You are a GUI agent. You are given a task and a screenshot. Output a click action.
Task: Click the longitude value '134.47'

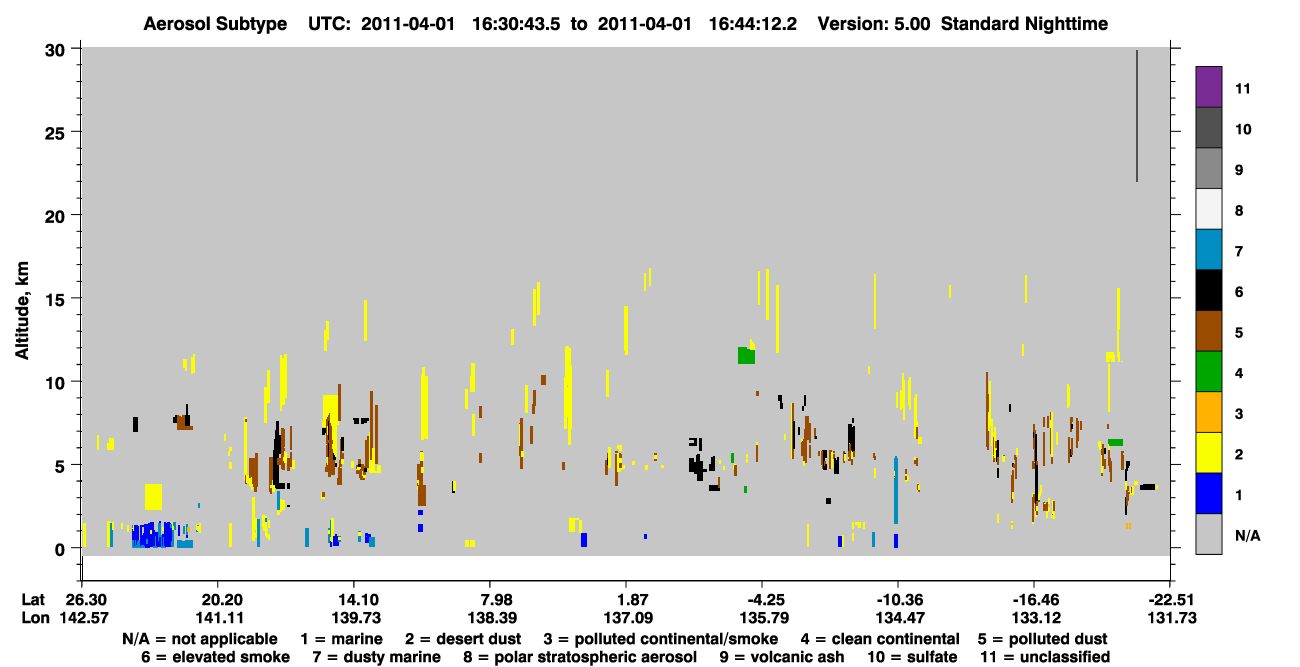click(x=898, y=618)
